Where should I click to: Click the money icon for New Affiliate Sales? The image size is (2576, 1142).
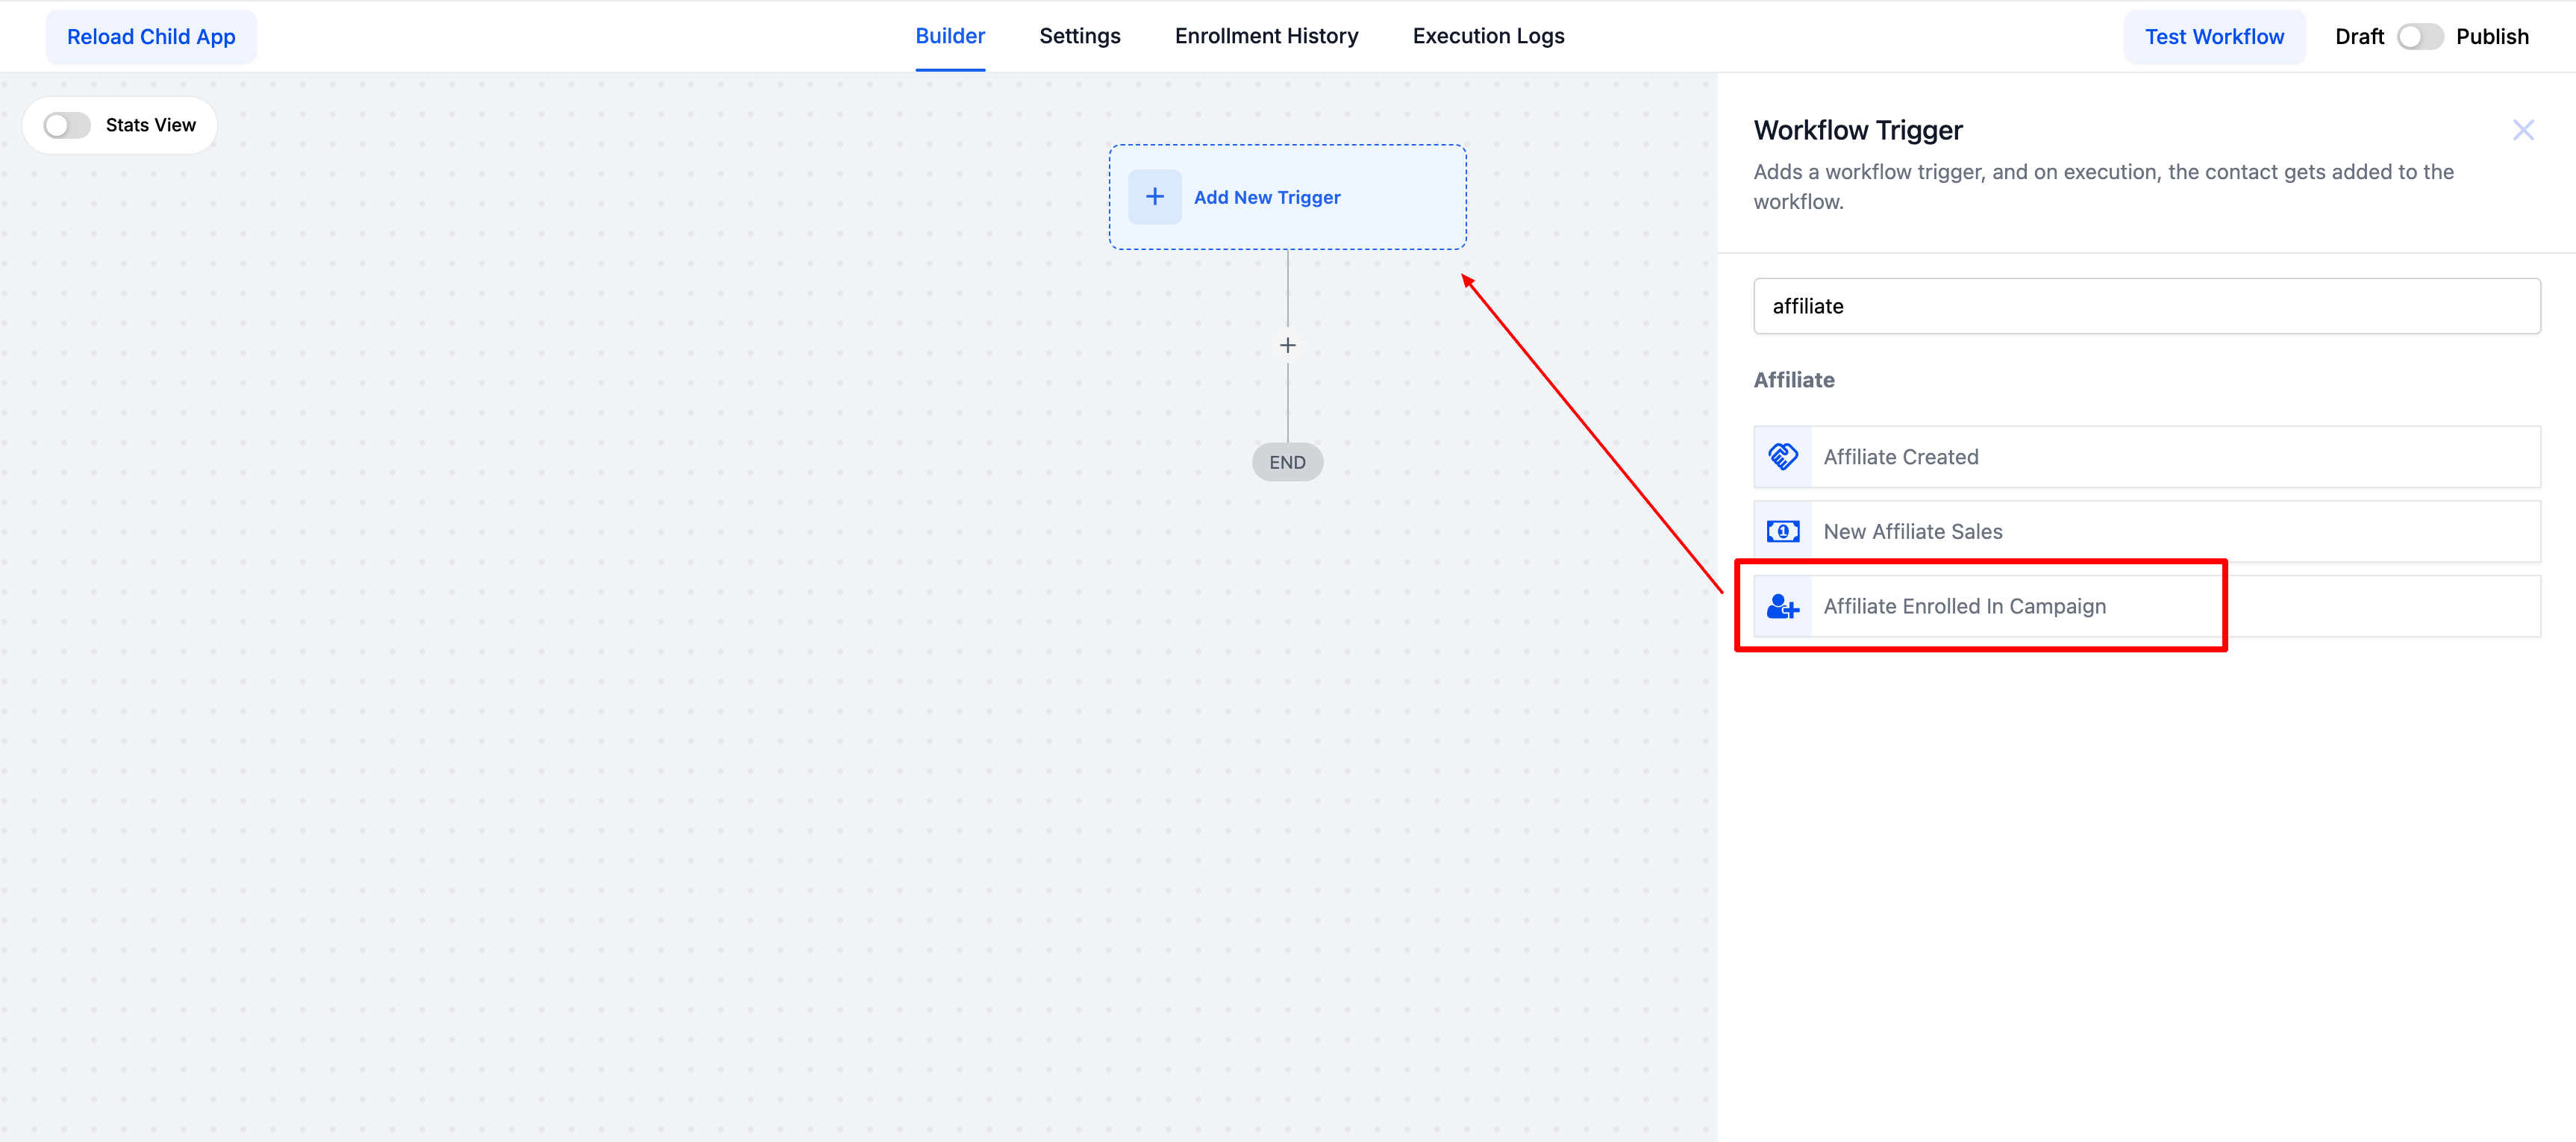pyautogui.click(x=1782, y=531)
